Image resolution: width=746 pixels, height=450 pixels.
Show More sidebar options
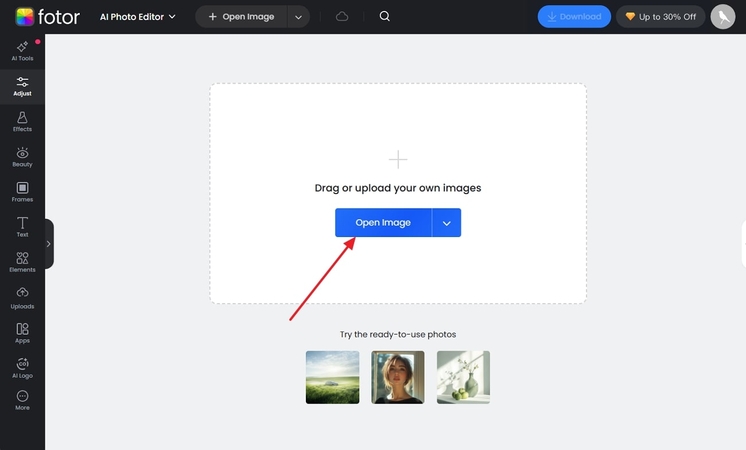pos(22,401)
